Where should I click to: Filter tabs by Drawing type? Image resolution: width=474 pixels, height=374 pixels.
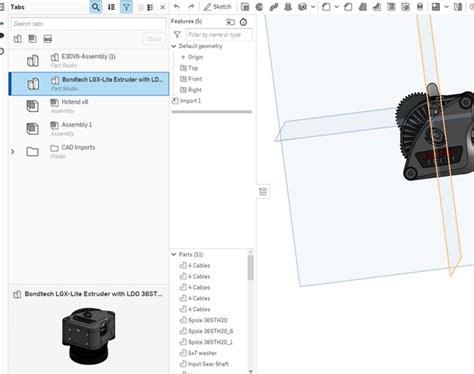[x=48, y=39]
